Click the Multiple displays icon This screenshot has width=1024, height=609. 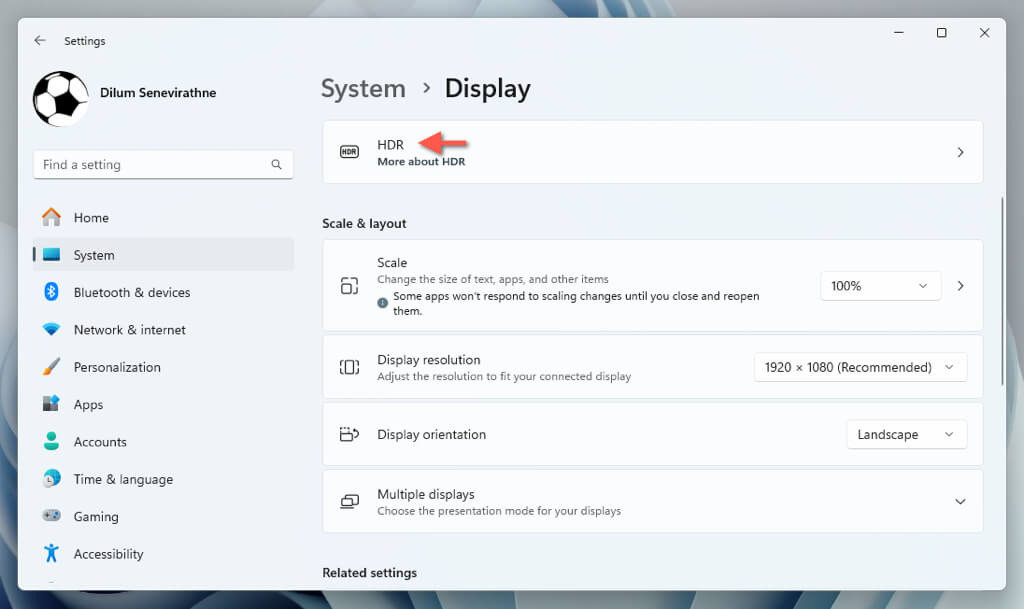coord(349,501)
